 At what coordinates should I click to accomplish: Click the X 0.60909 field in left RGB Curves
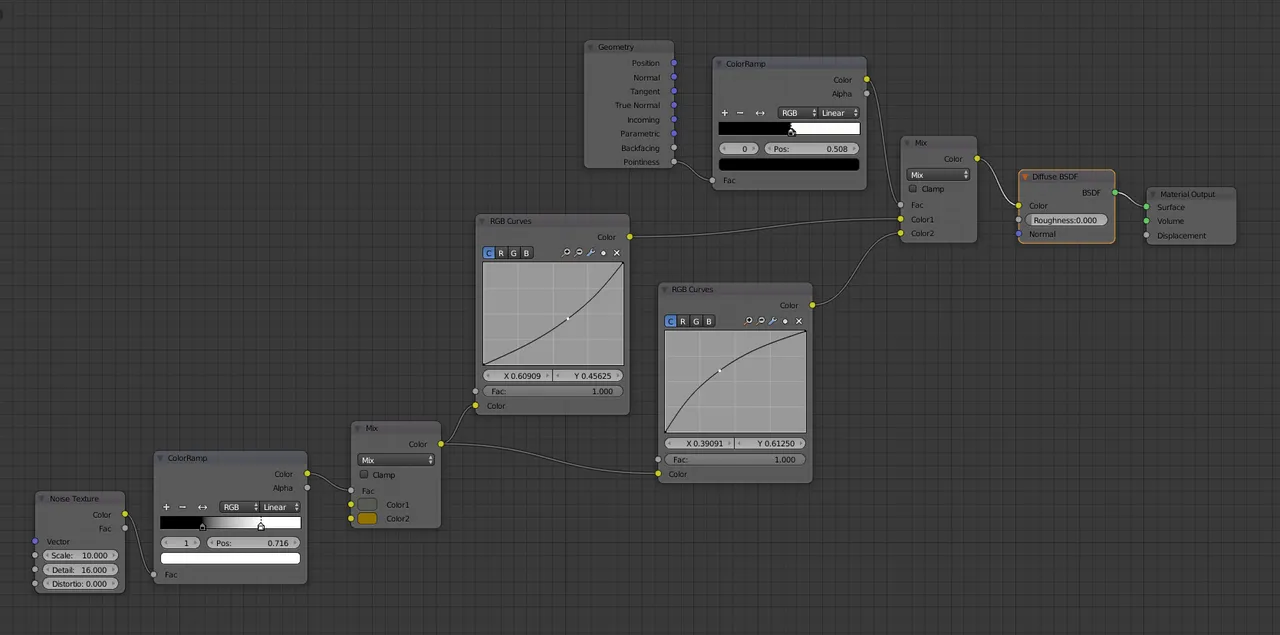518,376
